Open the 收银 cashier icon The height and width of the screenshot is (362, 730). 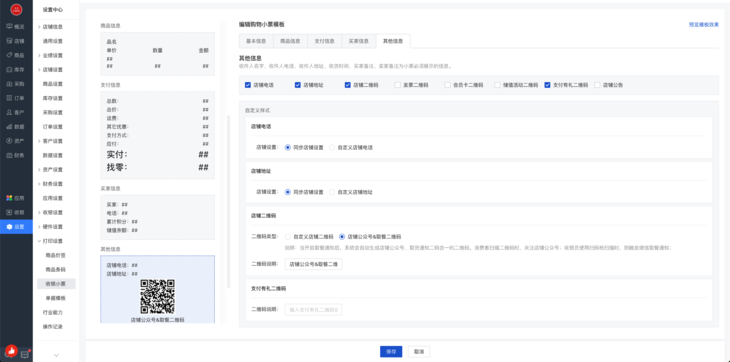(x=9, y=212)
